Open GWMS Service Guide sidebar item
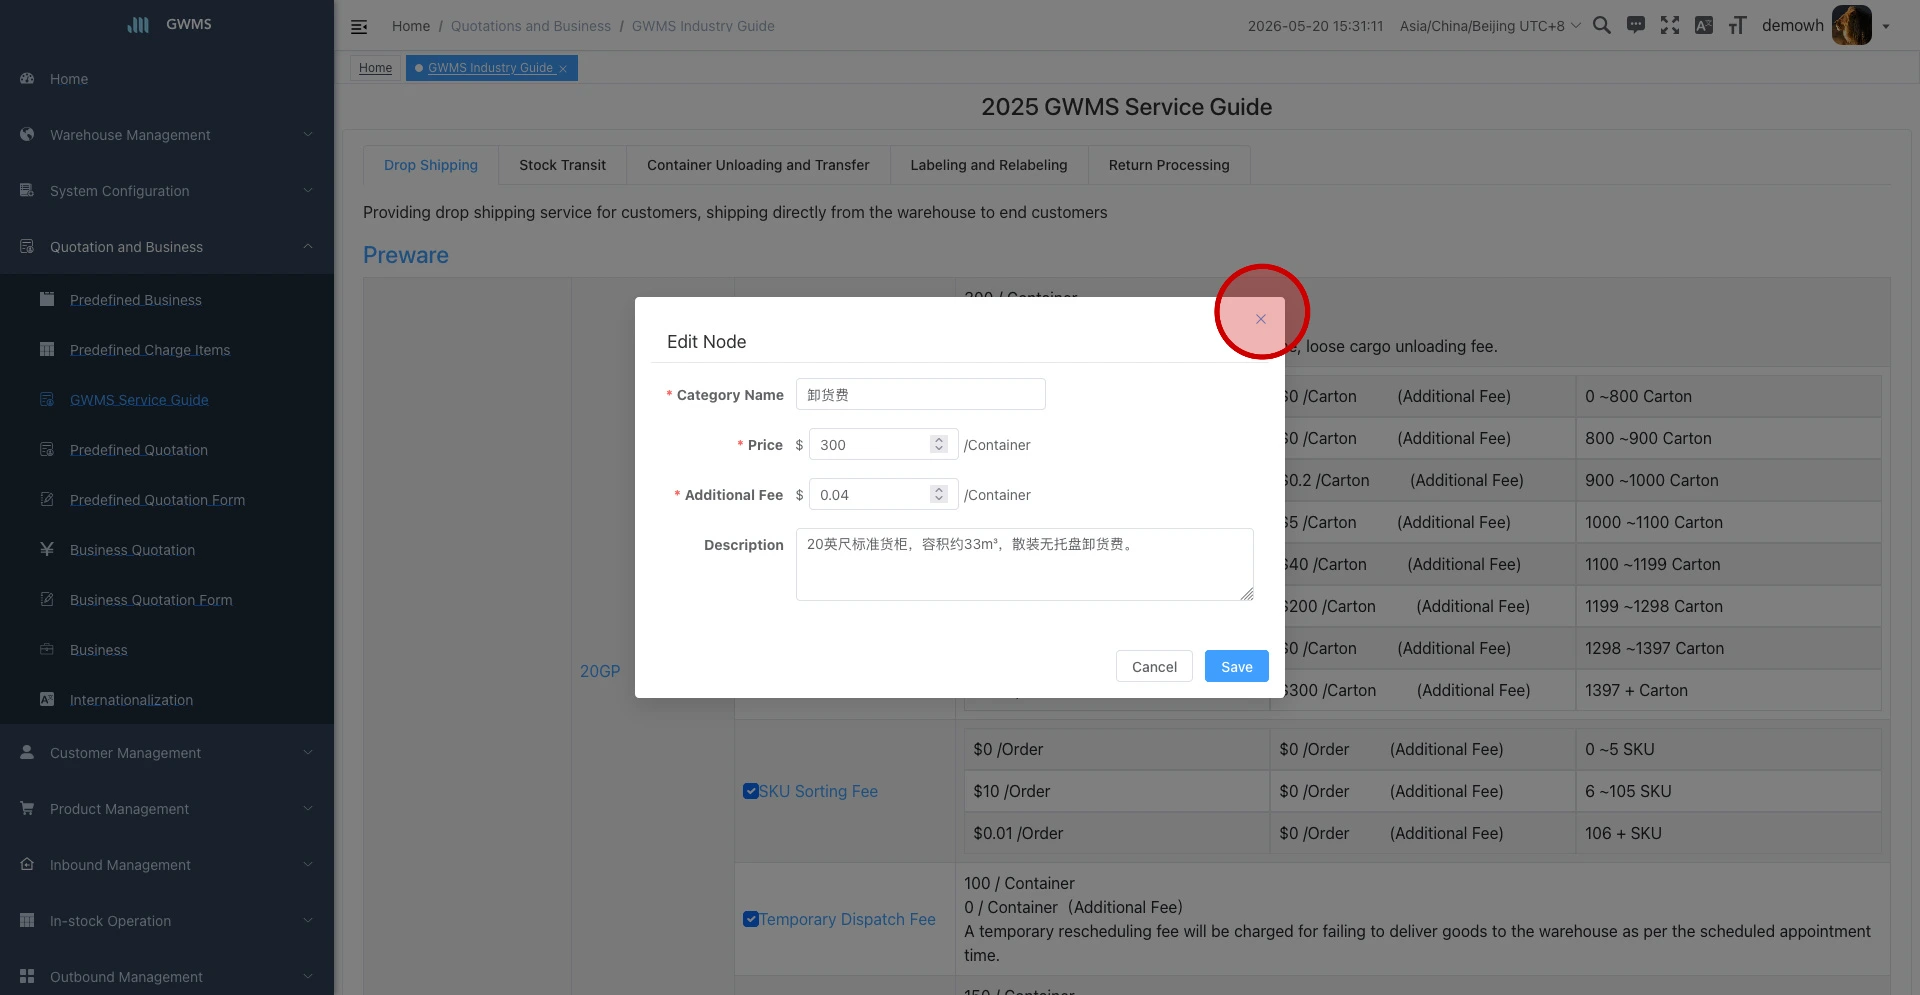Viewport: 1920px width, 995px height. pyautogui.click(x=167, y=400)
